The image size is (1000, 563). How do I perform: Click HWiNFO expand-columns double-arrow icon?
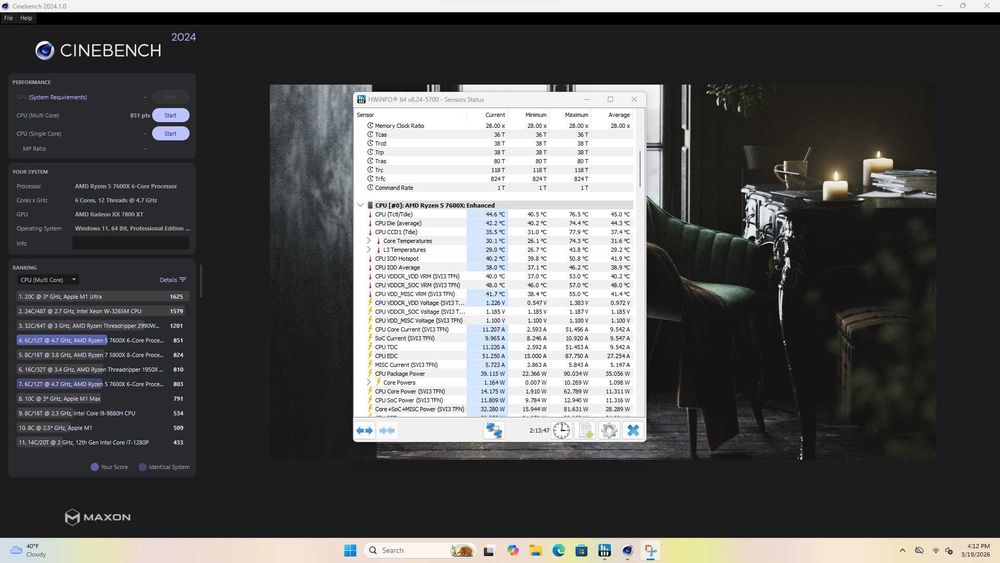(x=365, y=430)
